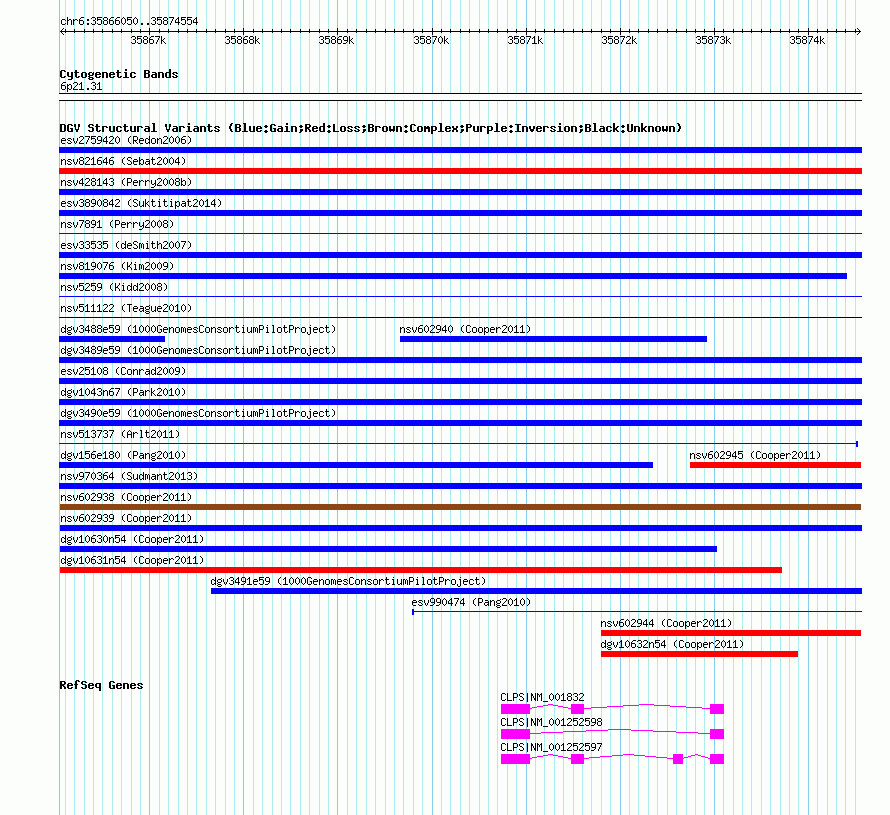Select the dgv156e180 (Pang2010) label
The height and width of the screenshot is (815, 890).
click(123, 455)
